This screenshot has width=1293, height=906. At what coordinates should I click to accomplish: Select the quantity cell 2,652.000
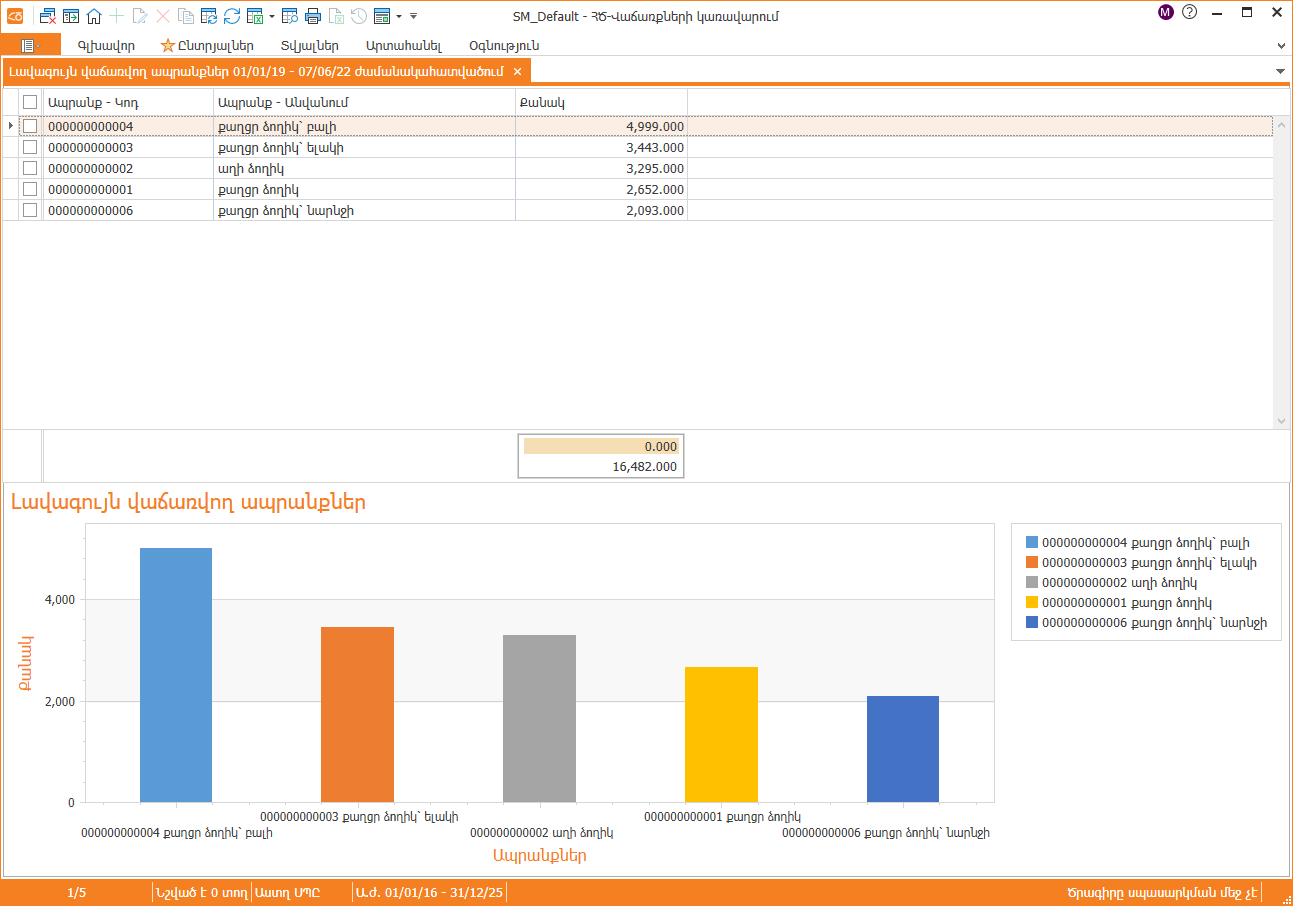[601, 189]
